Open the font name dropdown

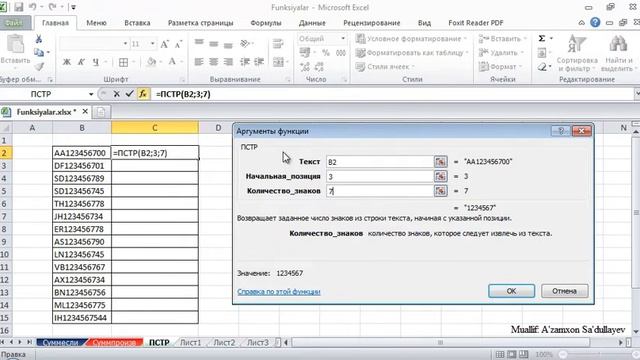pos(125,44)
